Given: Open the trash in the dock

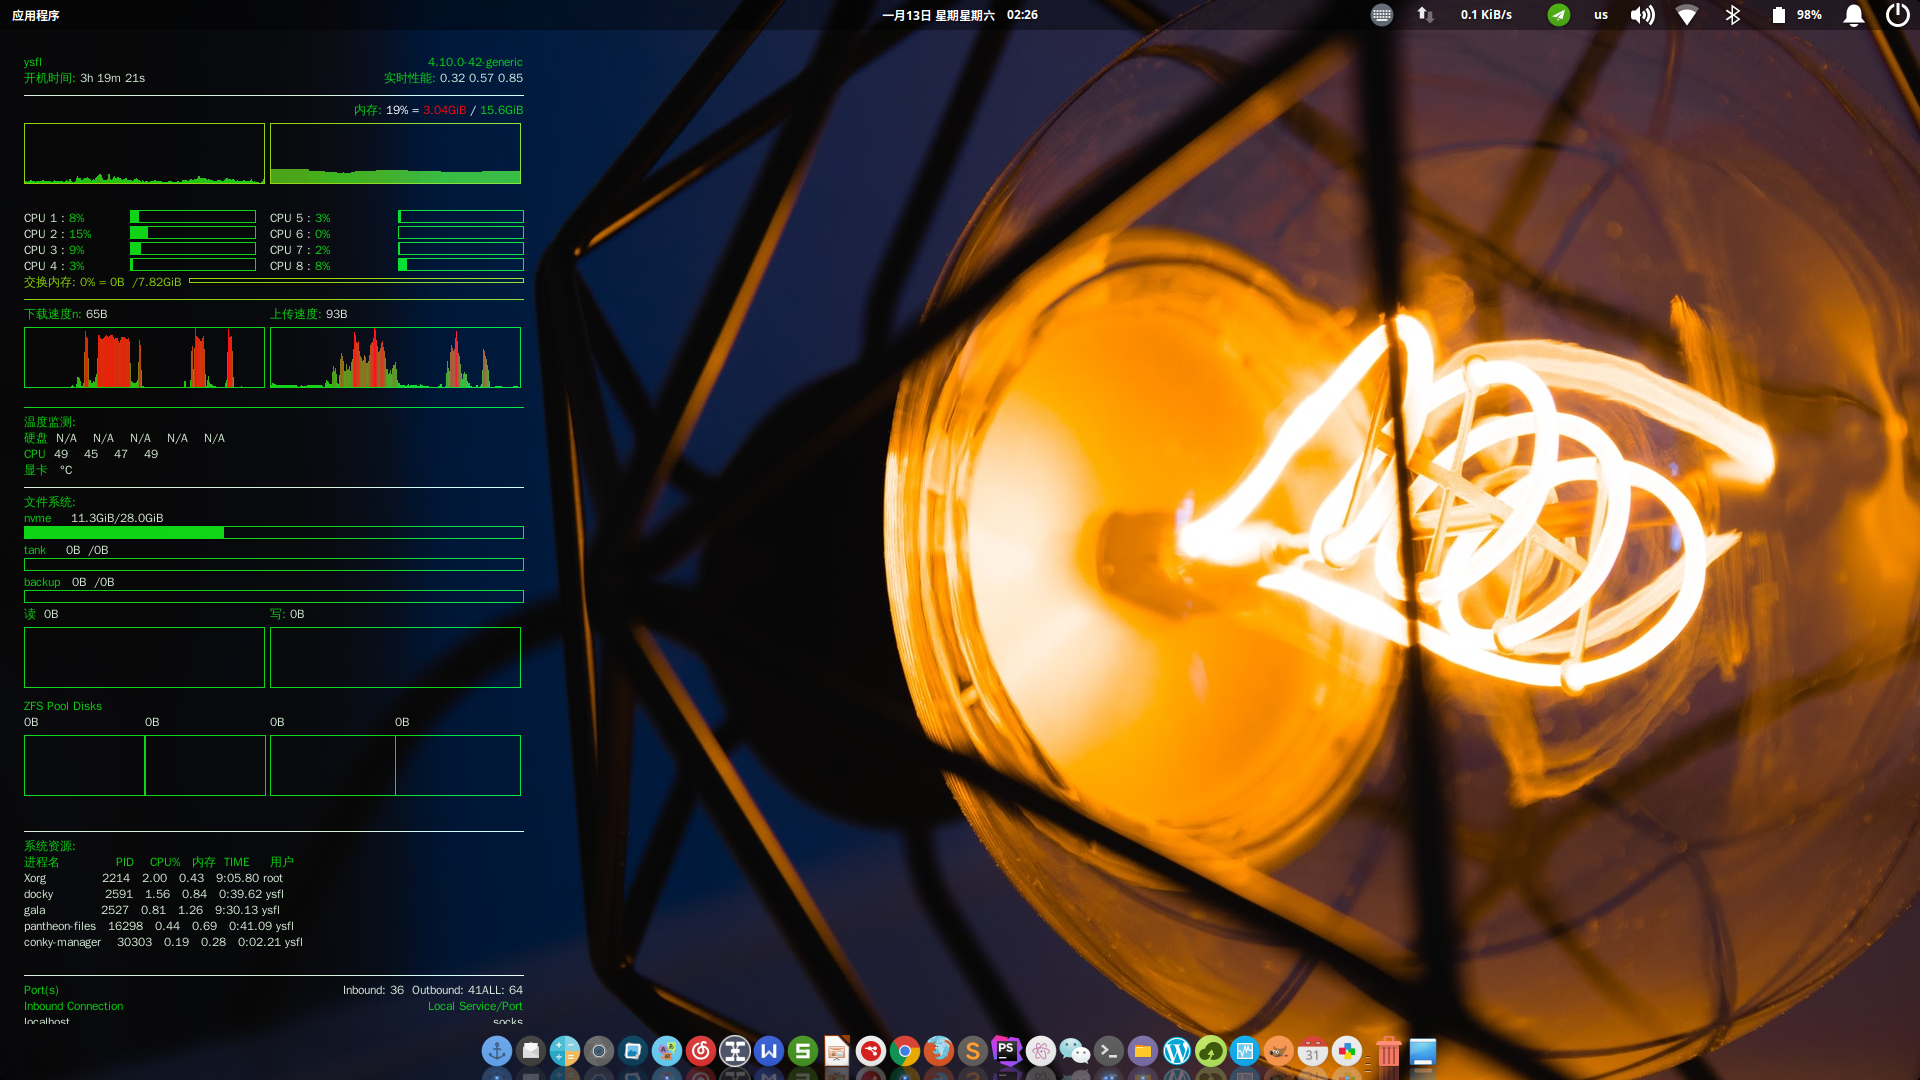Looking at the screenshot, I should (x=1388, y=1051).
